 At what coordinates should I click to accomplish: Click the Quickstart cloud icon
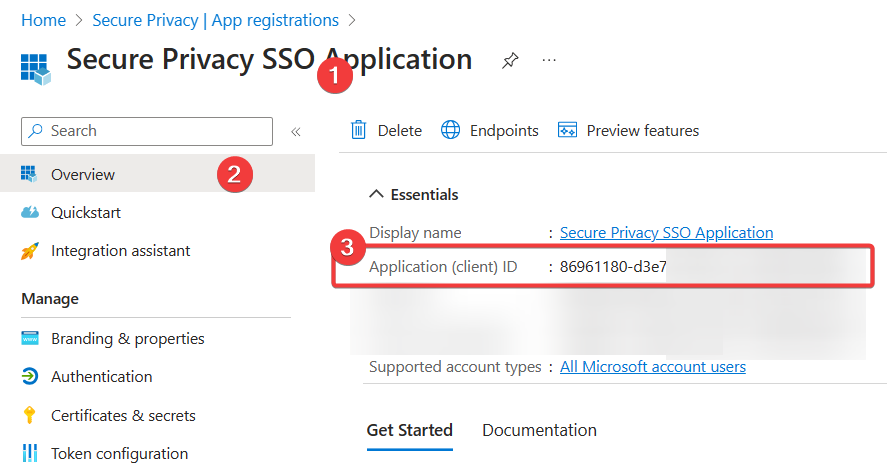pos(30,213)
